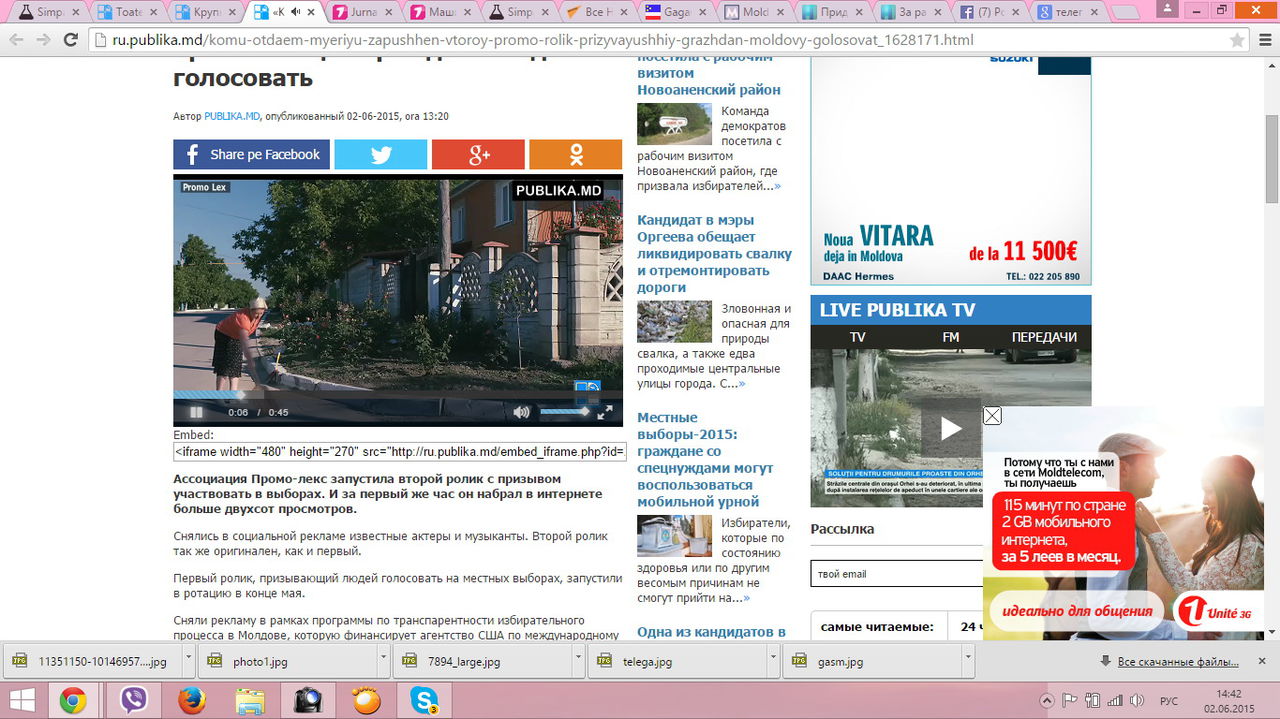Open camera app taskbar icon

coord(308,701)
